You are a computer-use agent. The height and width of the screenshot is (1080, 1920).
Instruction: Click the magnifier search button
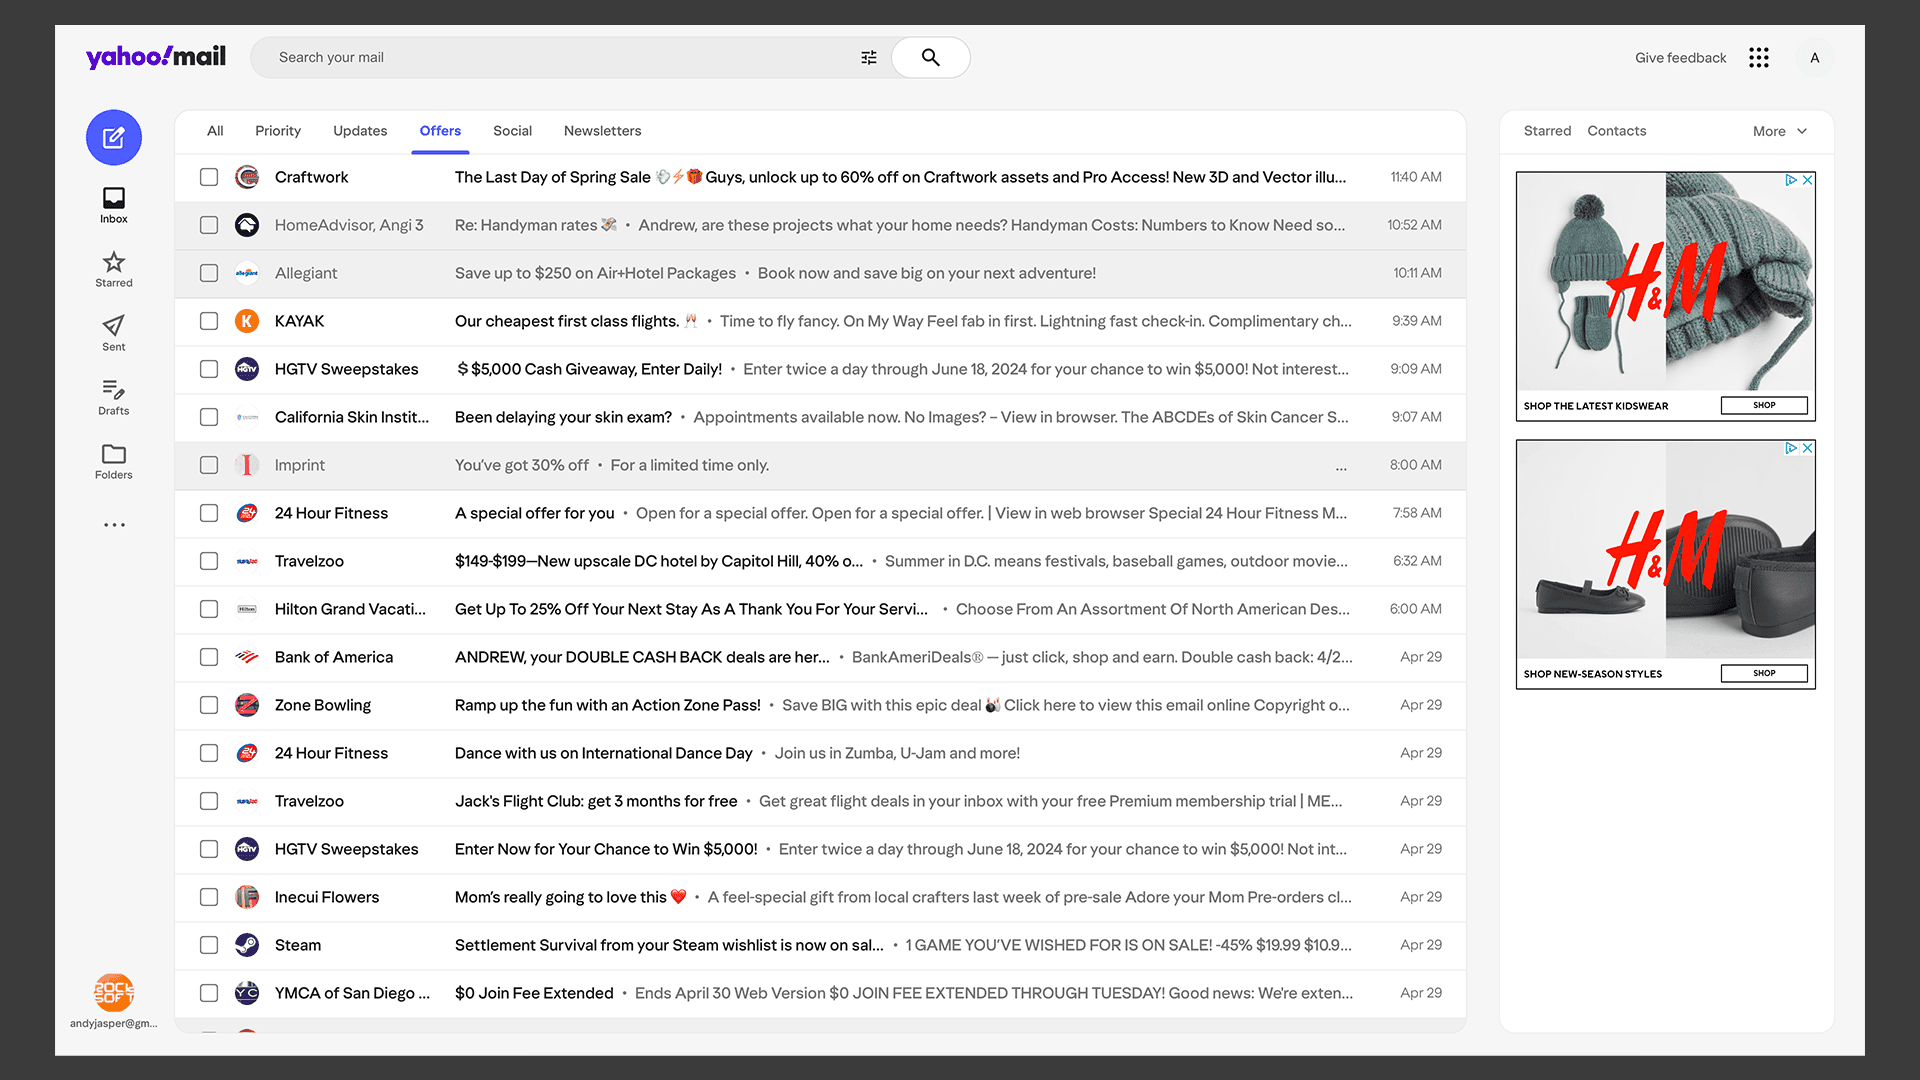click(930, 58)
